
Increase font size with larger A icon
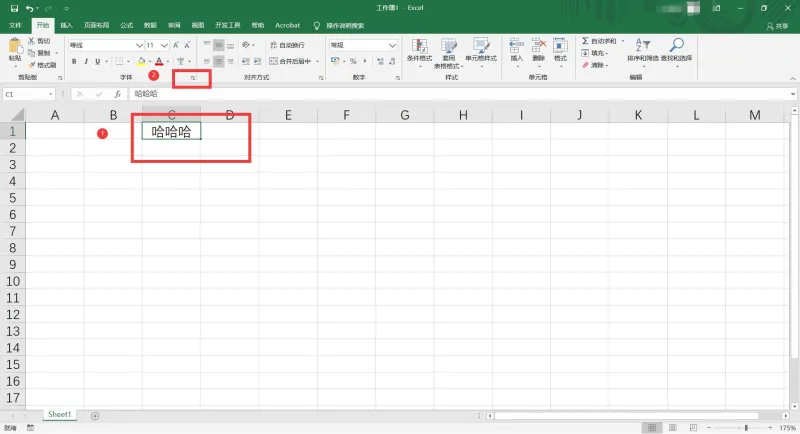tap(176, 45)
